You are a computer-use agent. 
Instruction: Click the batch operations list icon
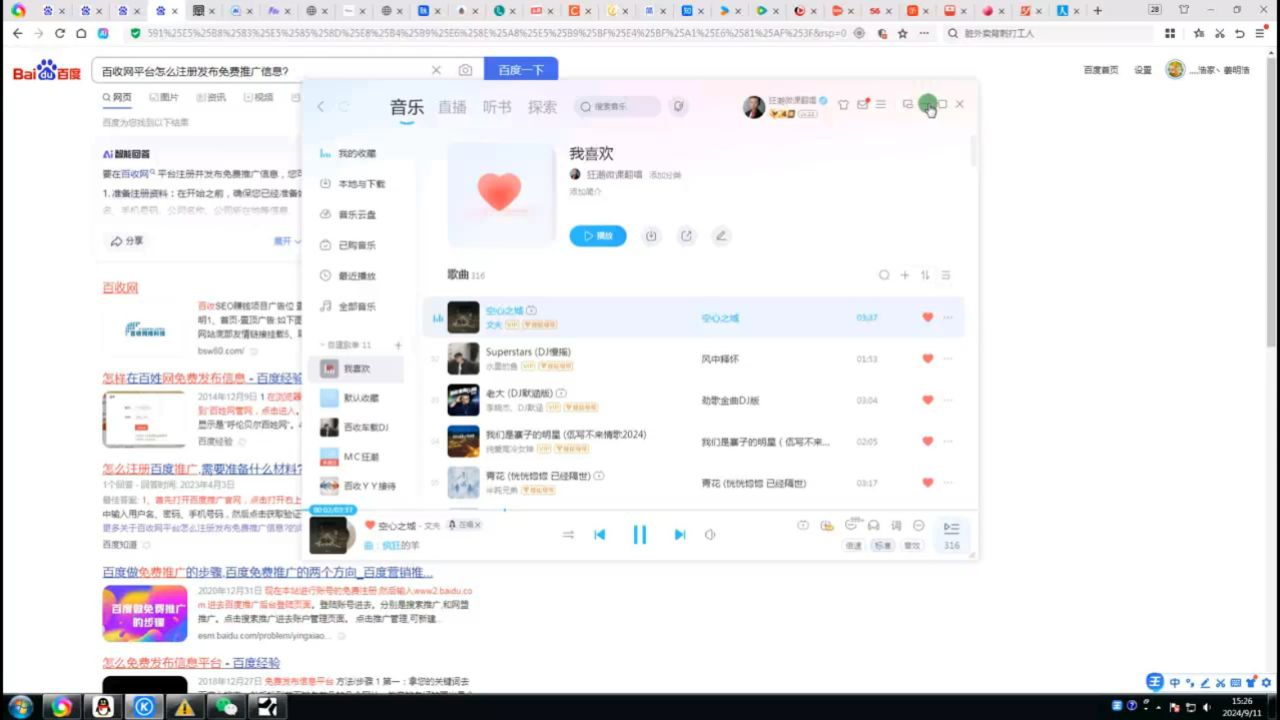click(946, 275)
